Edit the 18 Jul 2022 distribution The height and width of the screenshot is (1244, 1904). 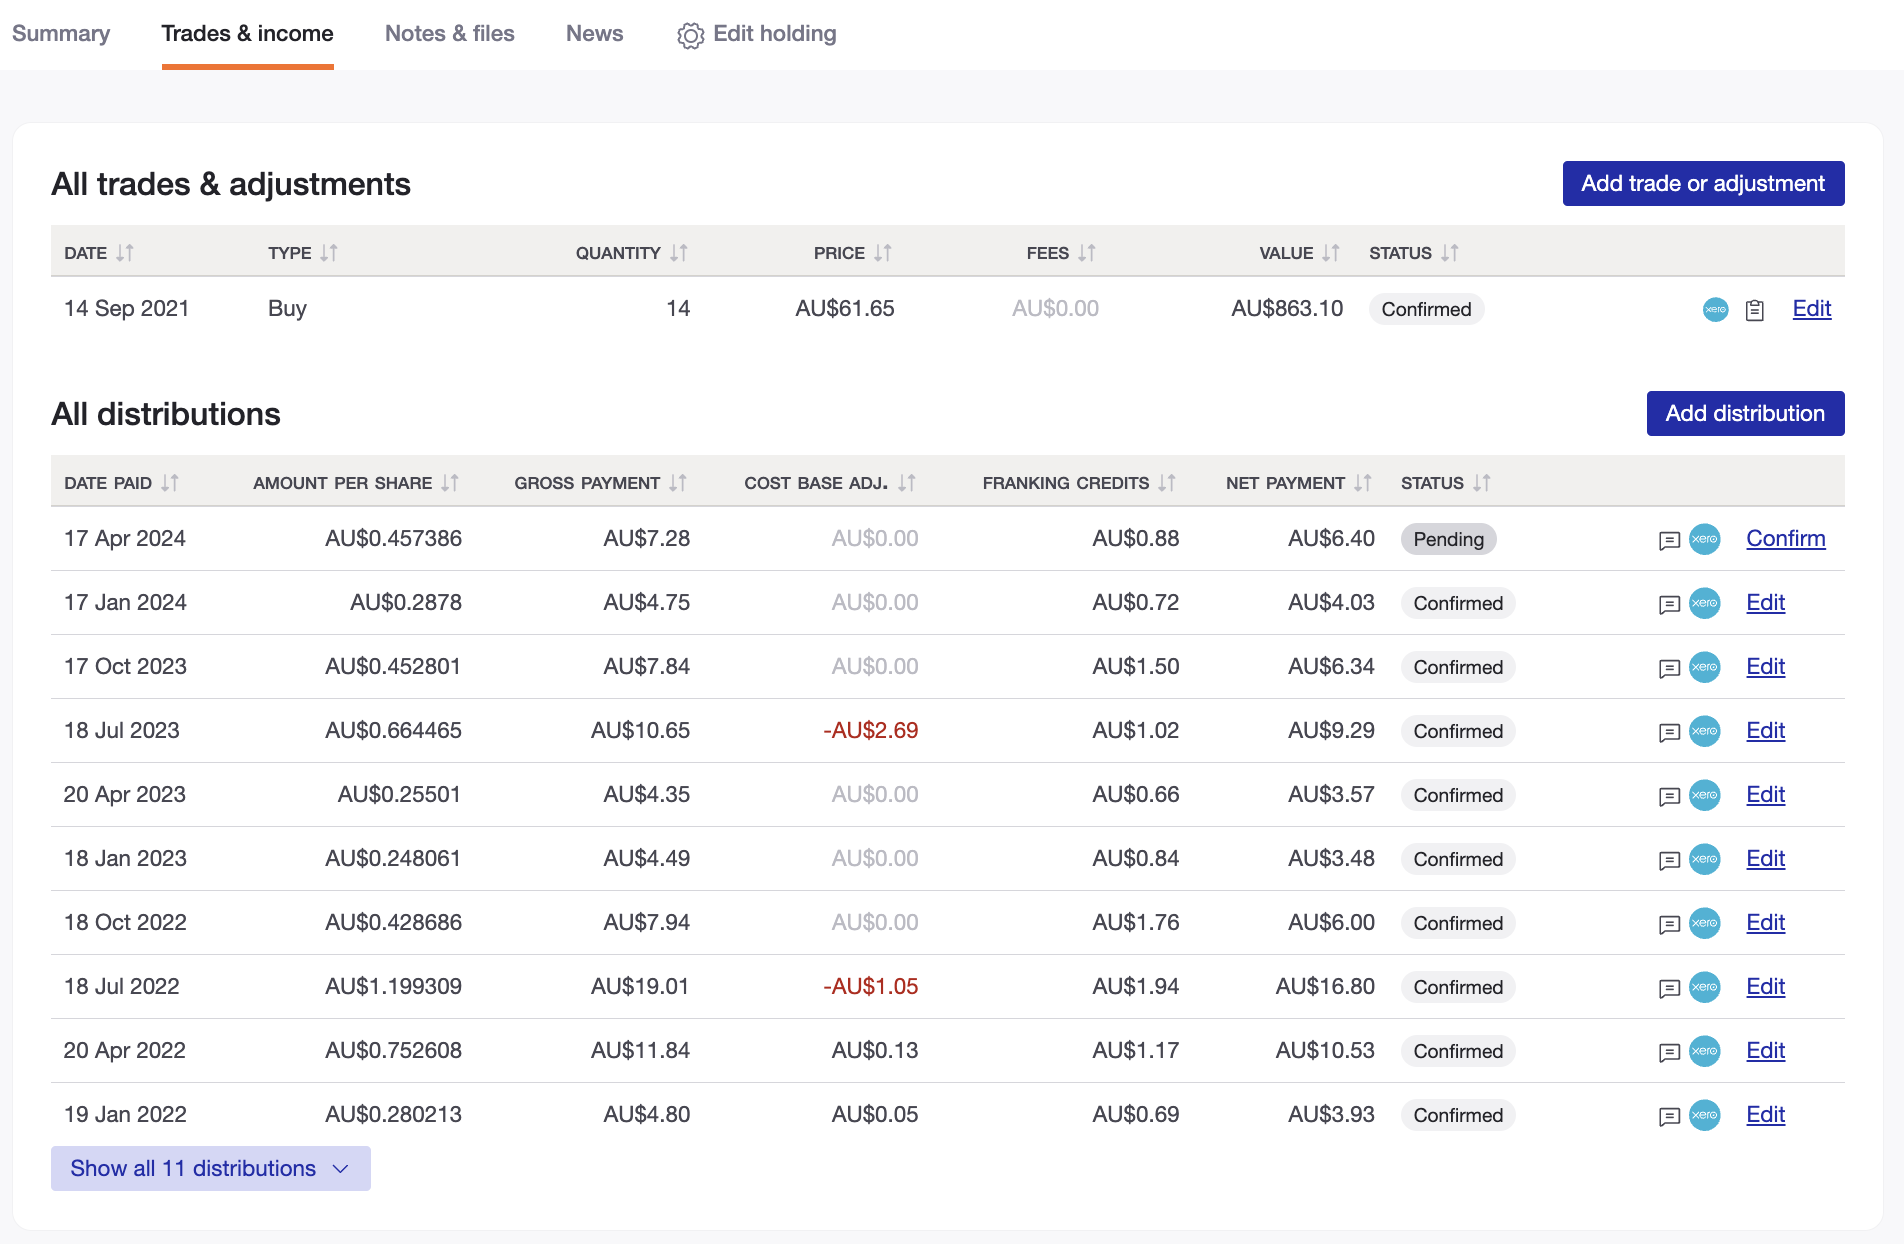[x=1765, y=987]
